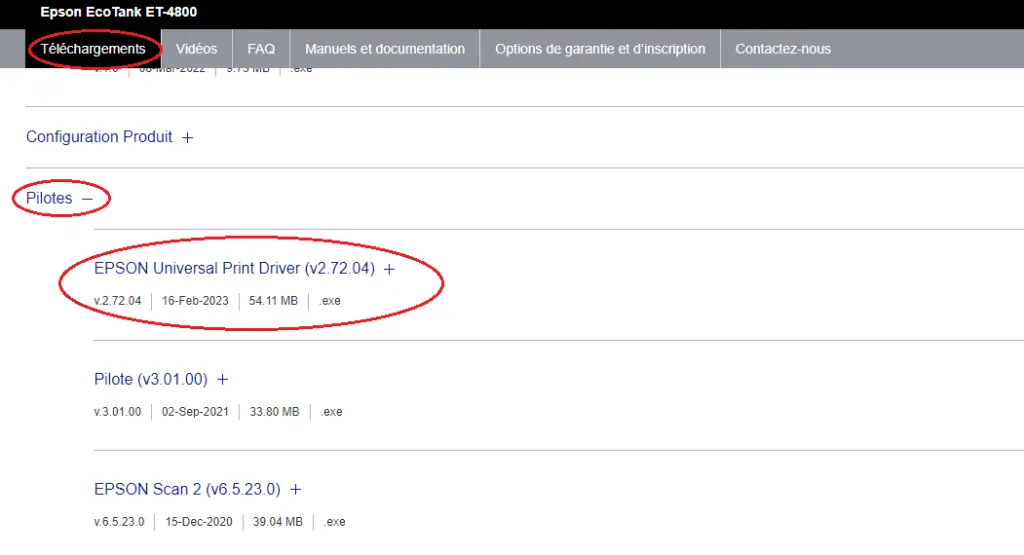Click the Pilotes section heading
This screenshot has width=1024, height=555.
[x=49, y=198]
